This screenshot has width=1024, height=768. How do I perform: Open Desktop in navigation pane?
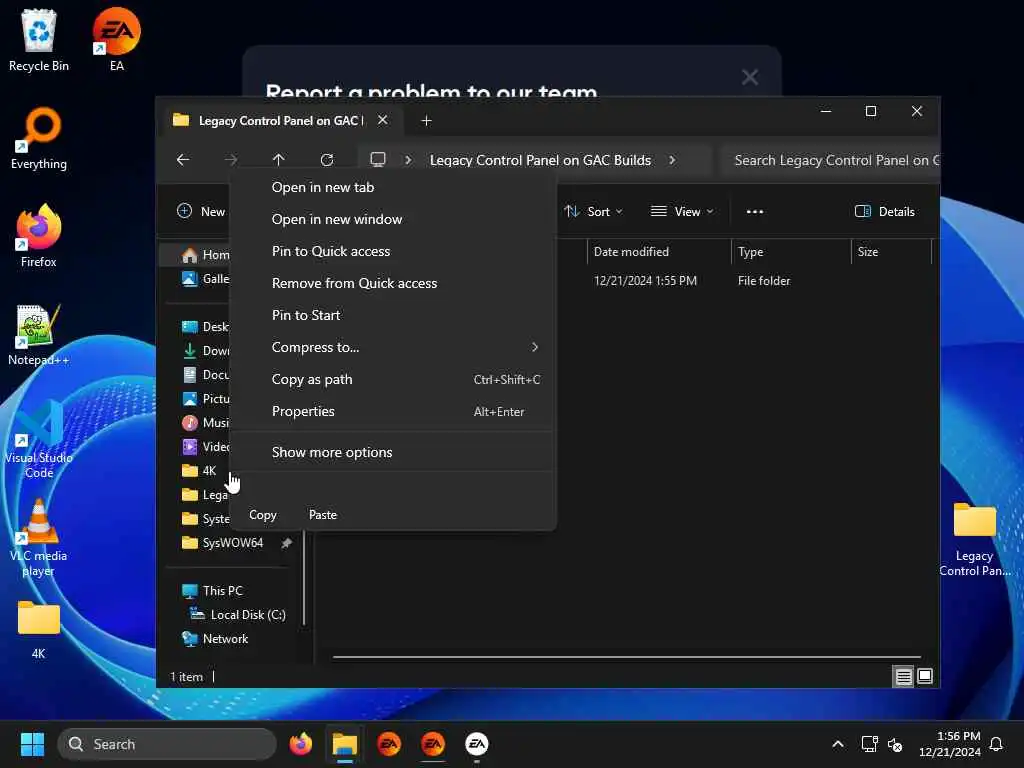(205, 327)
